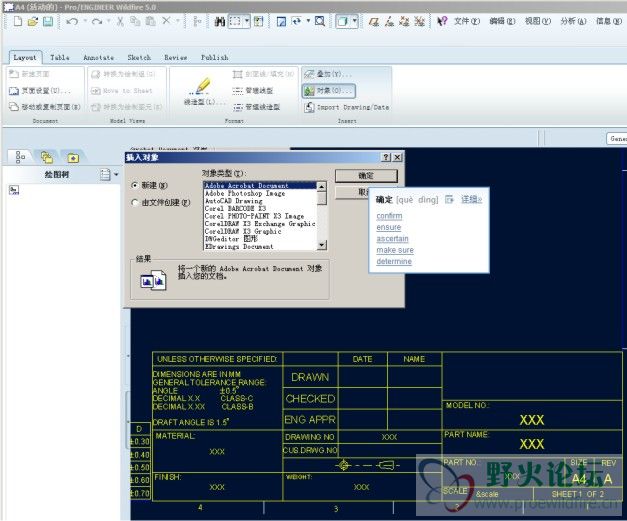Switch to the Table ribbon tab
Image resolution: width=627 pixels, height=521 pixels.
tap(60, 58)
